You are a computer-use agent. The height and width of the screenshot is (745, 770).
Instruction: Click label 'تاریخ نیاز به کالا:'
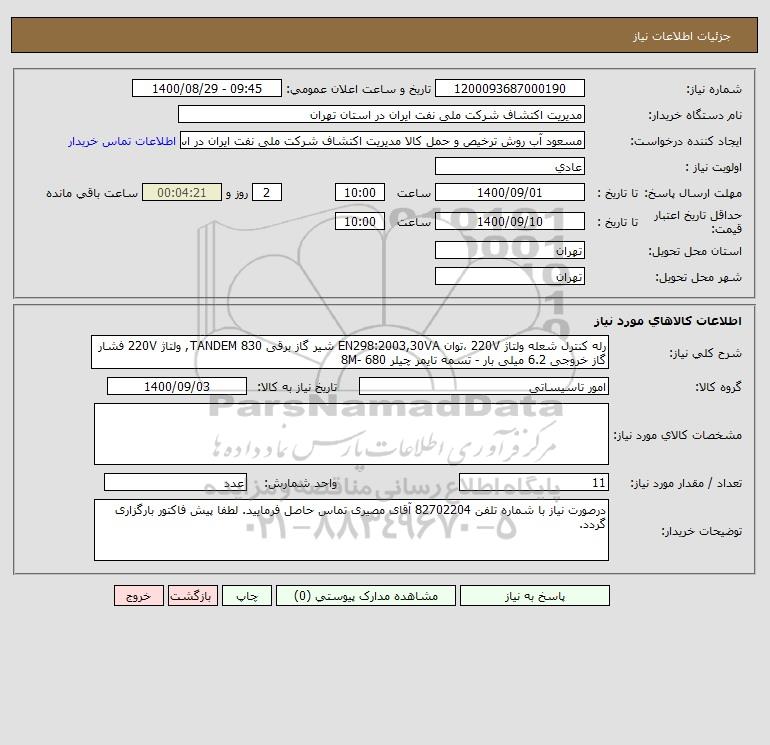coord(298,387)
